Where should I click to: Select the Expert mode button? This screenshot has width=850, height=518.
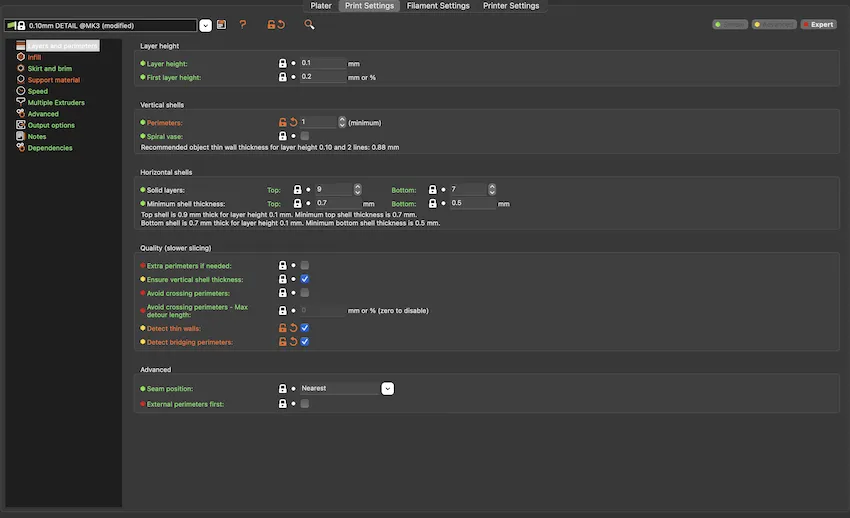click(x=819, y=24)
